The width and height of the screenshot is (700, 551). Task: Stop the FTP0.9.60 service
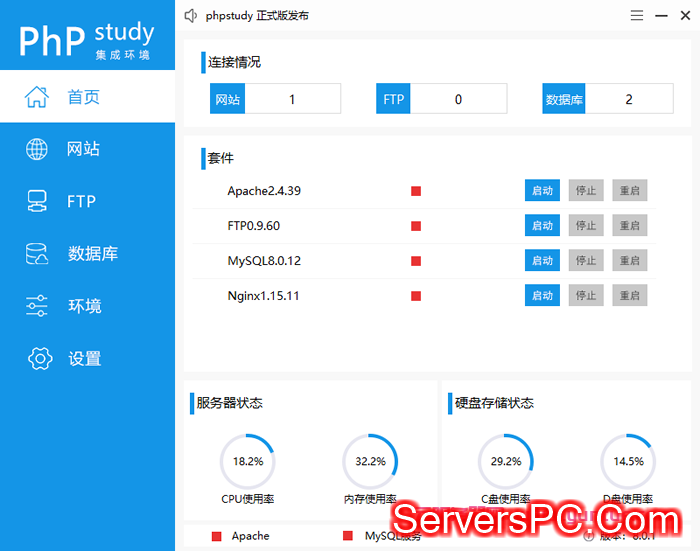point(586,226)
